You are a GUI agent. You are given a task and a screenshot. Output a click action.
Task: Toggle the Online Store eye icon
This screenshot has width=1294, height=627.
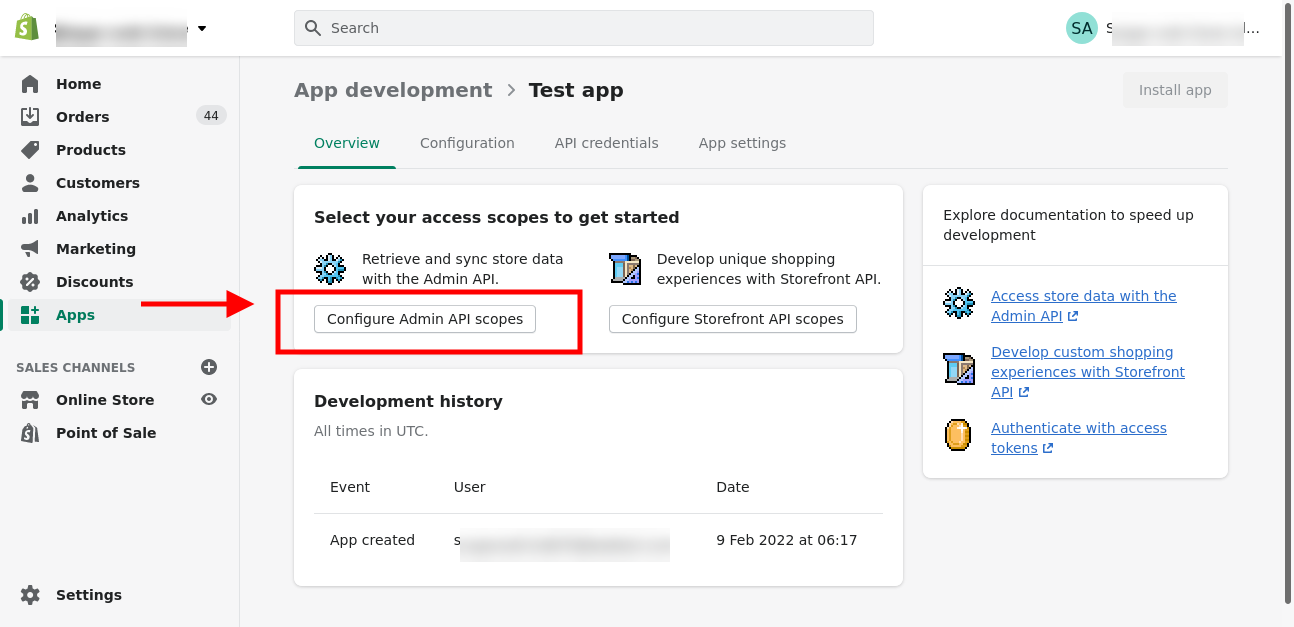(209, 399)
